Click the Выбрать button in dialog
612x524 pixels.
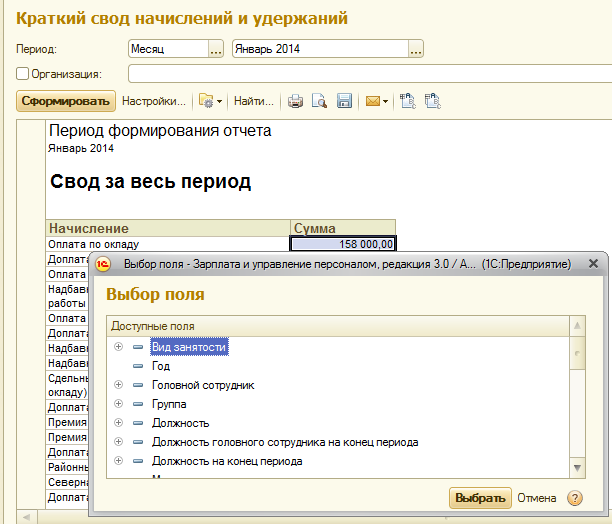tap(480, 498)
